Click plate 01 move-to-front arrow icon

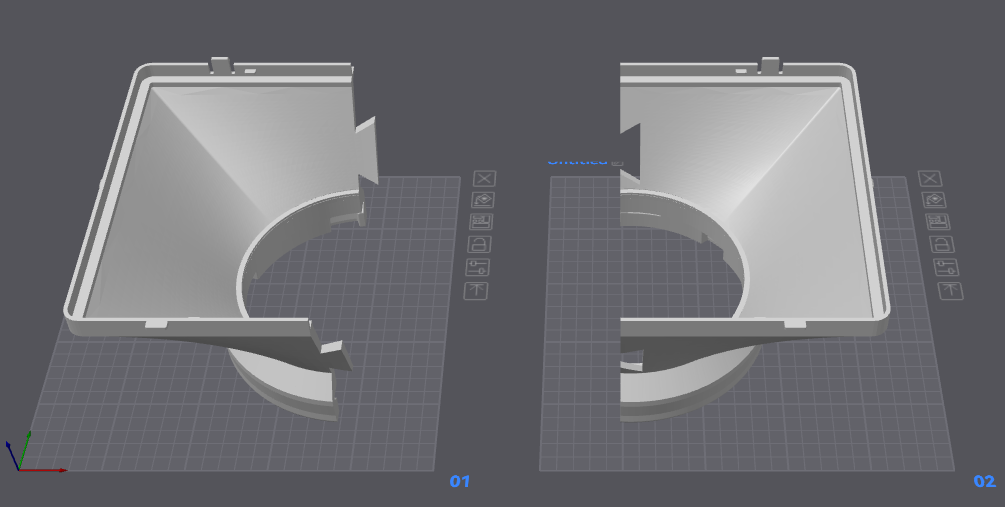476,290
